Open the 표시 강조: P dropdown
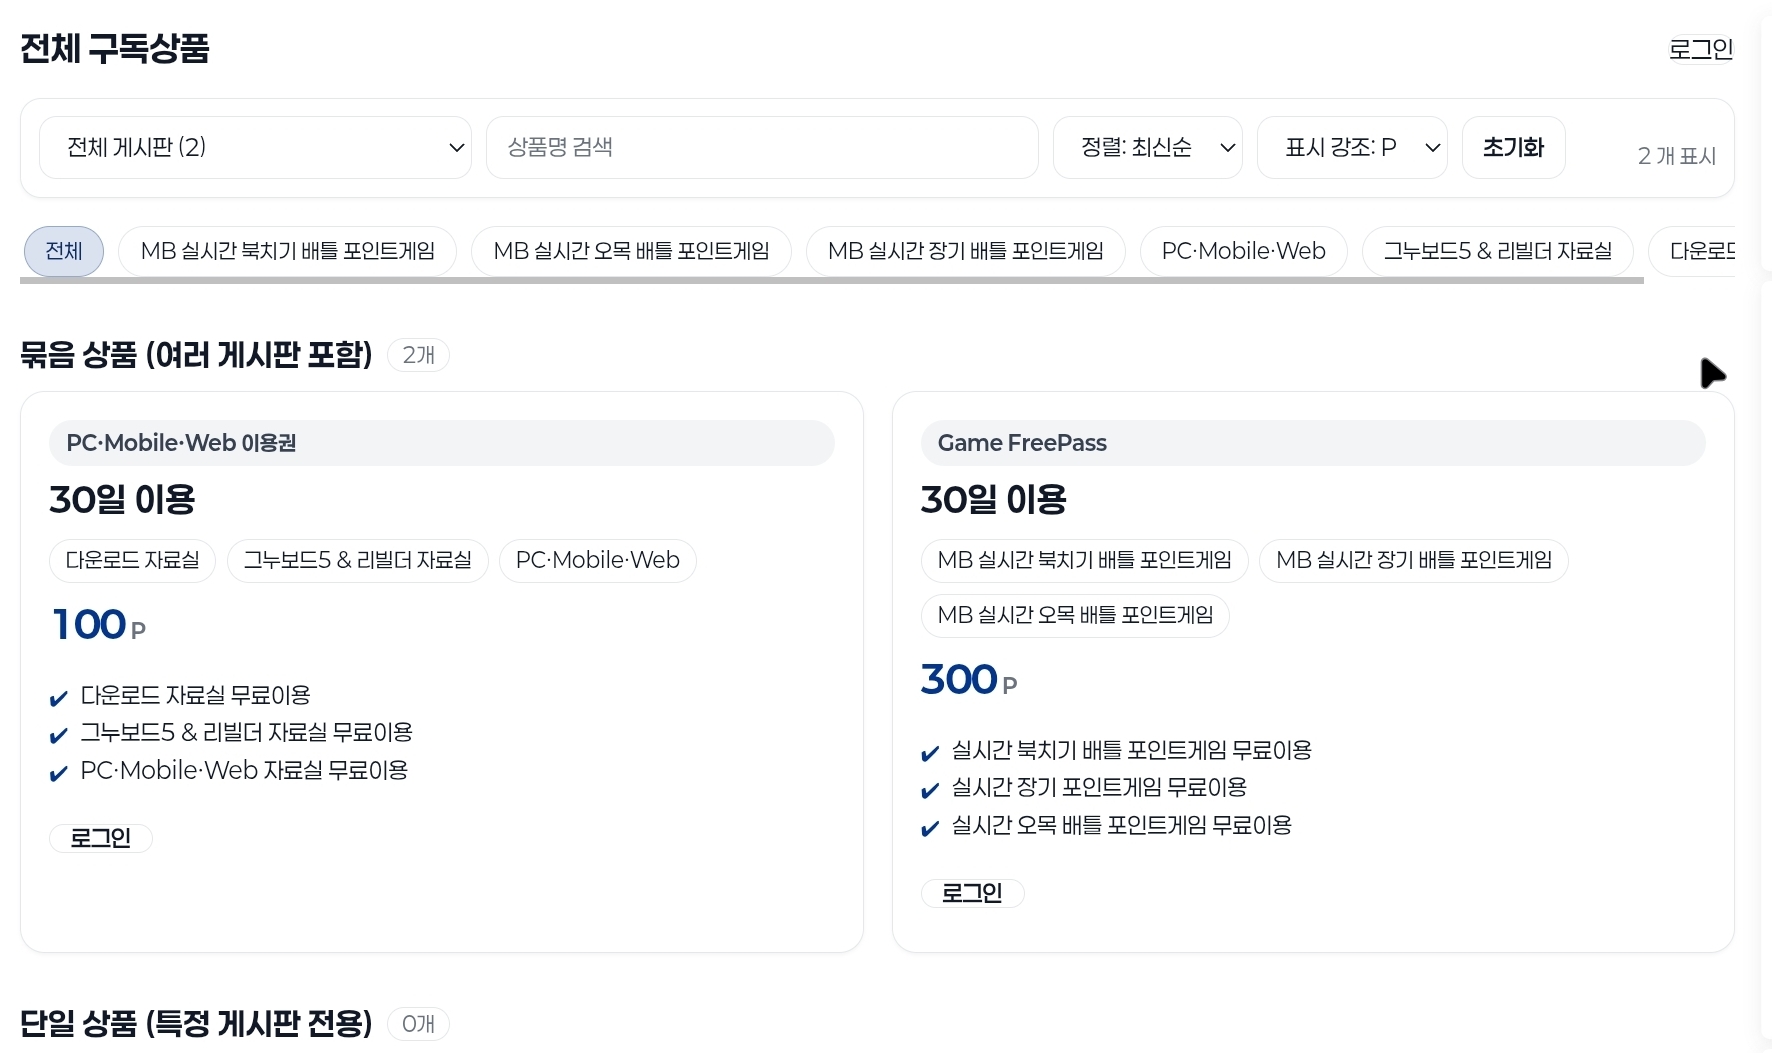The width and height of the screenshot is (1772, 1053). click(x=1351, y=148)
